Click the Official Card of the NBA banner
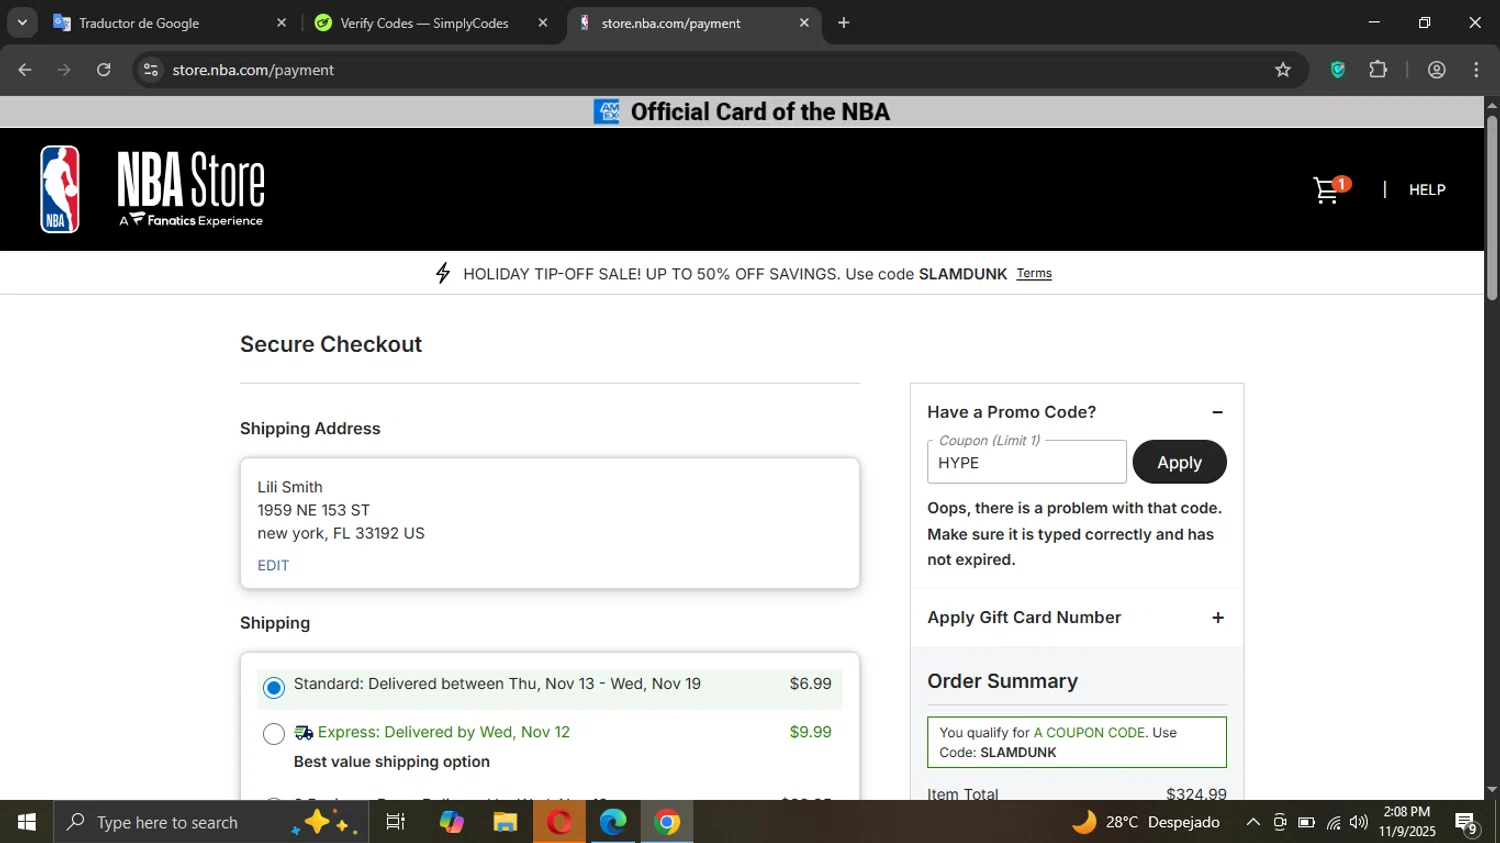Image resolution: width=1500 pixels, height=843 pixels. (742, 112)
